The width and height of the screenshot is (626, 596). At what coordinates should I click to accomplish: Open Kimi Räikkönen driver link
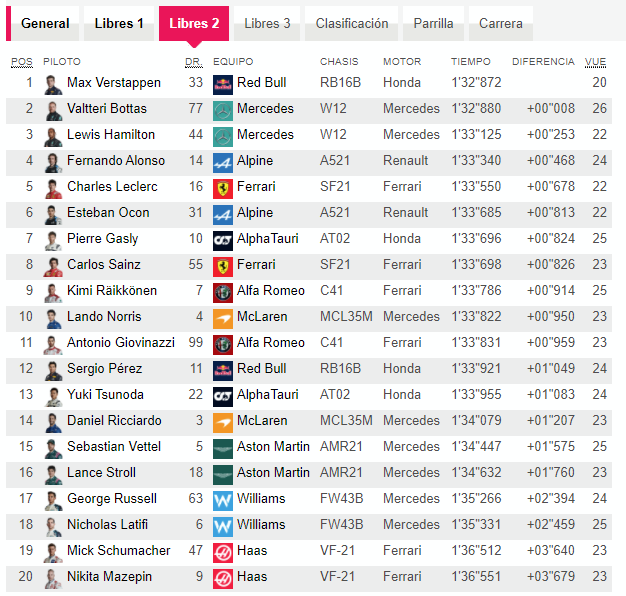pos(112,291)
